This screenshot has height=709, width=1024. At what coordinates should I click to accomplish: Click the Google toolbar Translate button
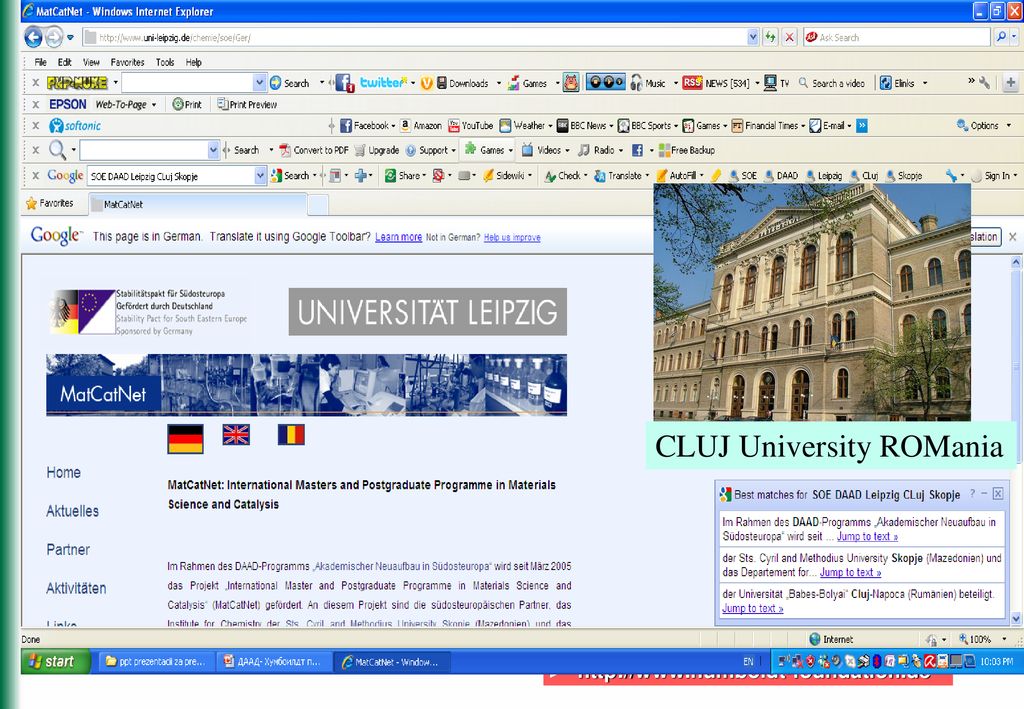pyautogui.click(x=618, y=176)
